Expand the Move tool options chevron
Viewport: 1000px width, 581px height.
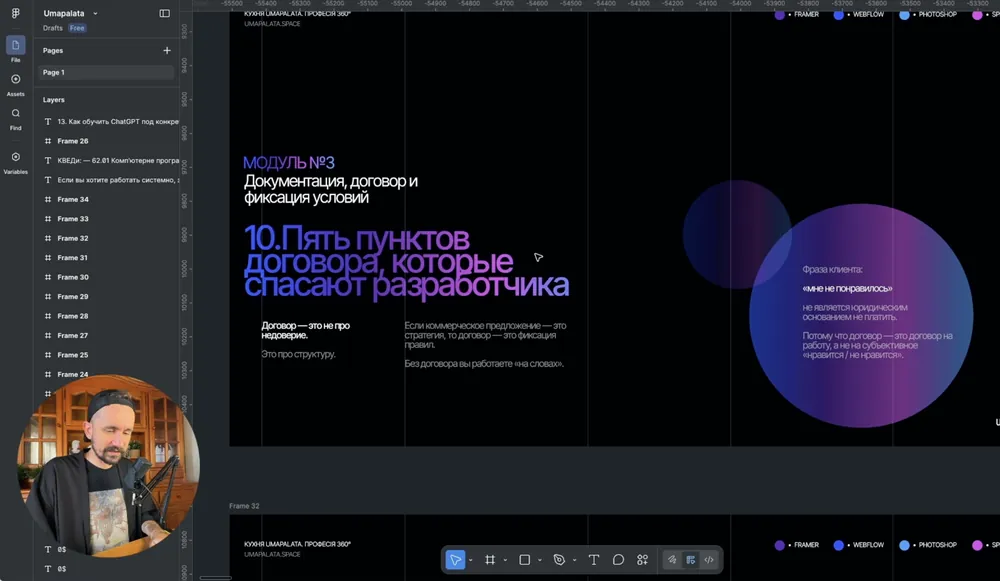(x=471, y=561)
